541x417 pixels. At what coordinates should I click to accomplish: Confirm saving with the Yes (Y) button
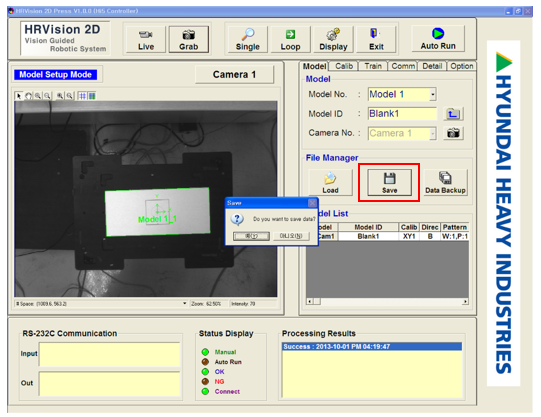click(x=251, y=236)
